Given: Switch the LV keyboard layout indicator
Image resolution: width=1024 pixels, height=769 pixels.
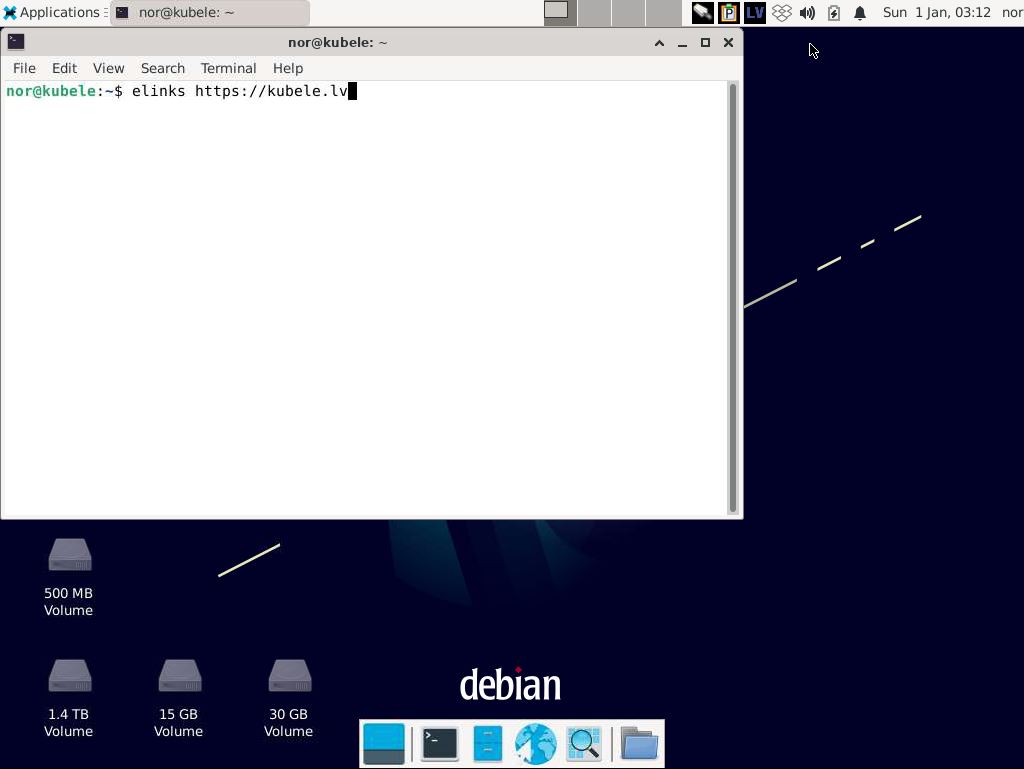Looking at the screenshot, I should click(755, 13).
